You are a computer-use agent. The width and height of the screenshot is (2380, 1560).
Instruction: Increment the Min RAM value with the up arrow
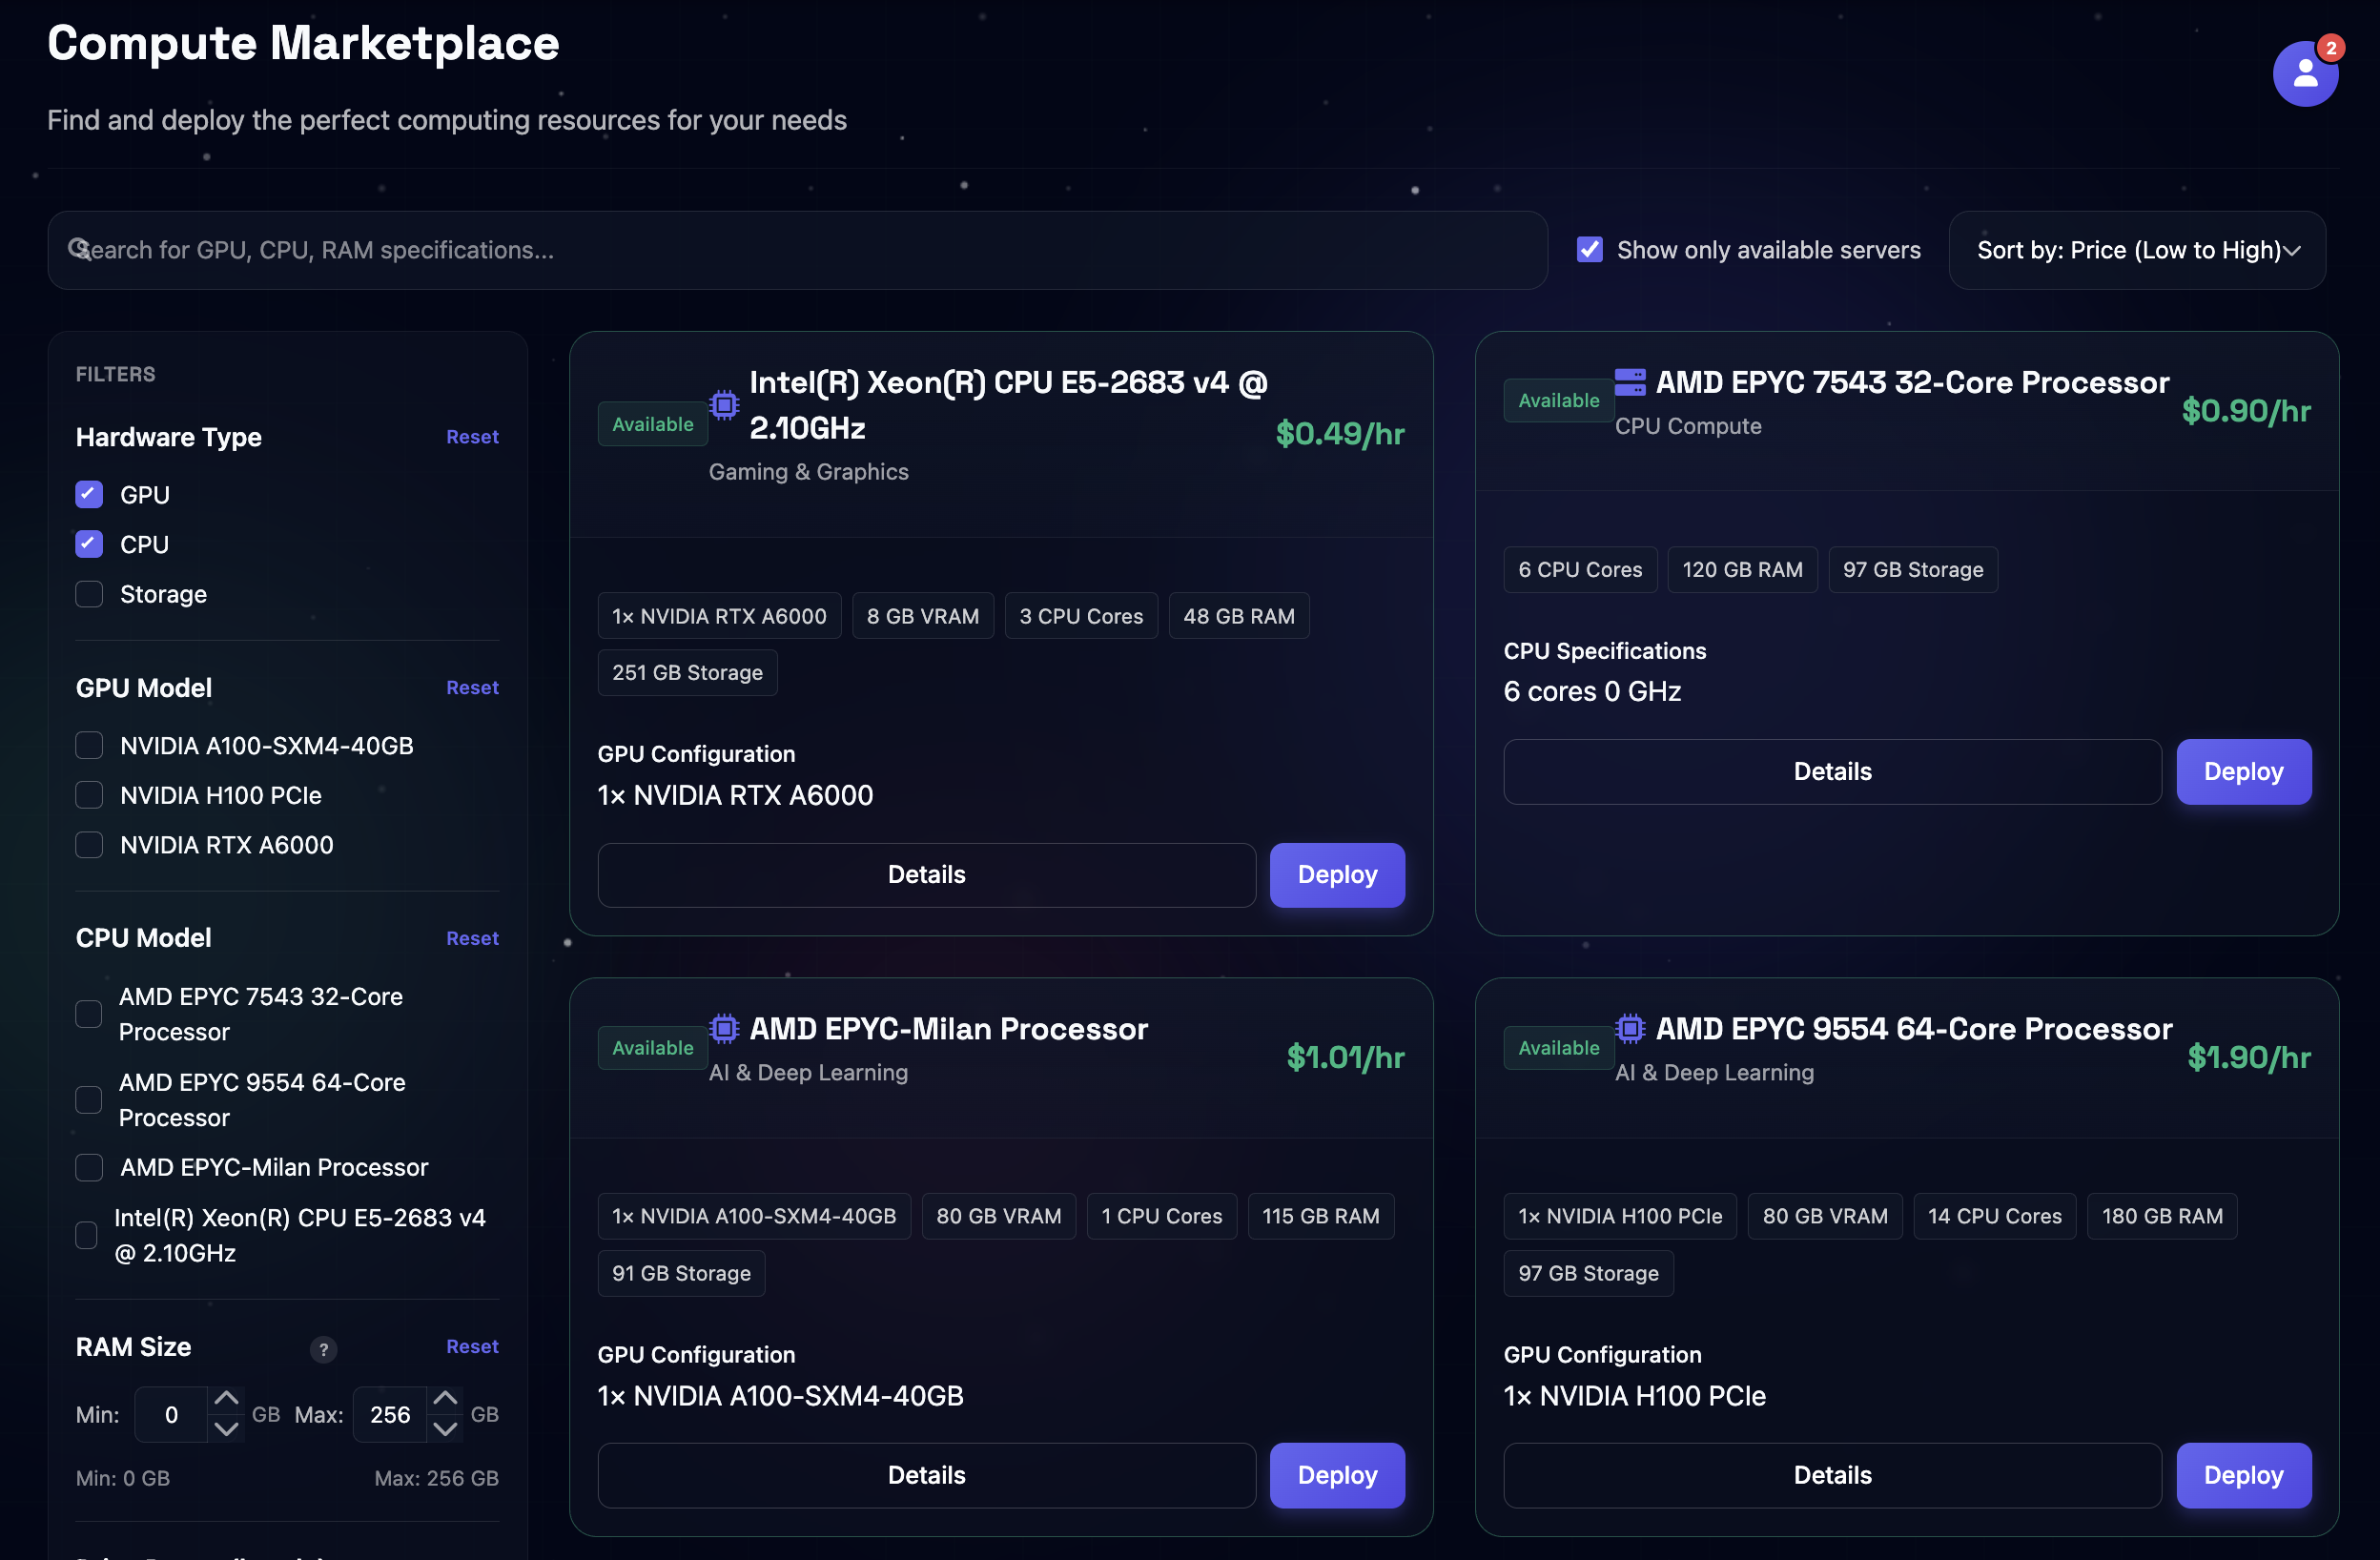click(226, 1400)
